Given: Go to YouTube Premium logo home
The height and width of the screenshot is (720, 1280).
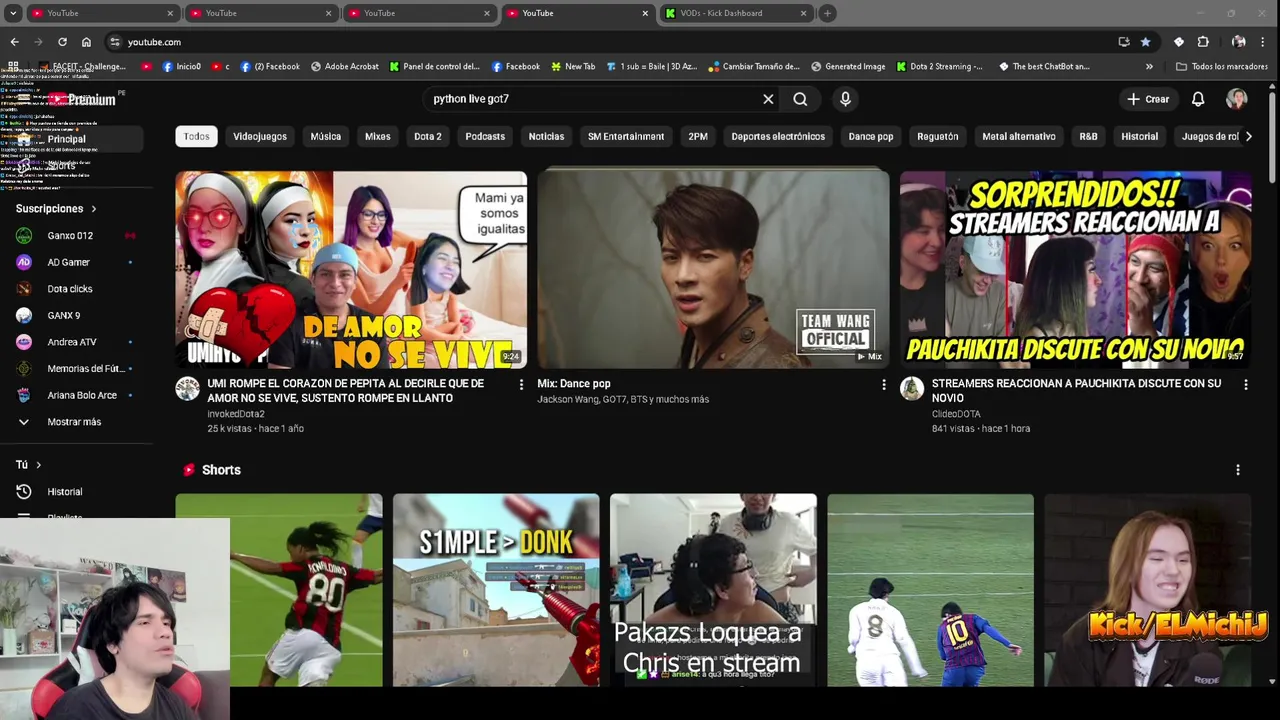Looking at the screenshot, I should pos(84,99).
